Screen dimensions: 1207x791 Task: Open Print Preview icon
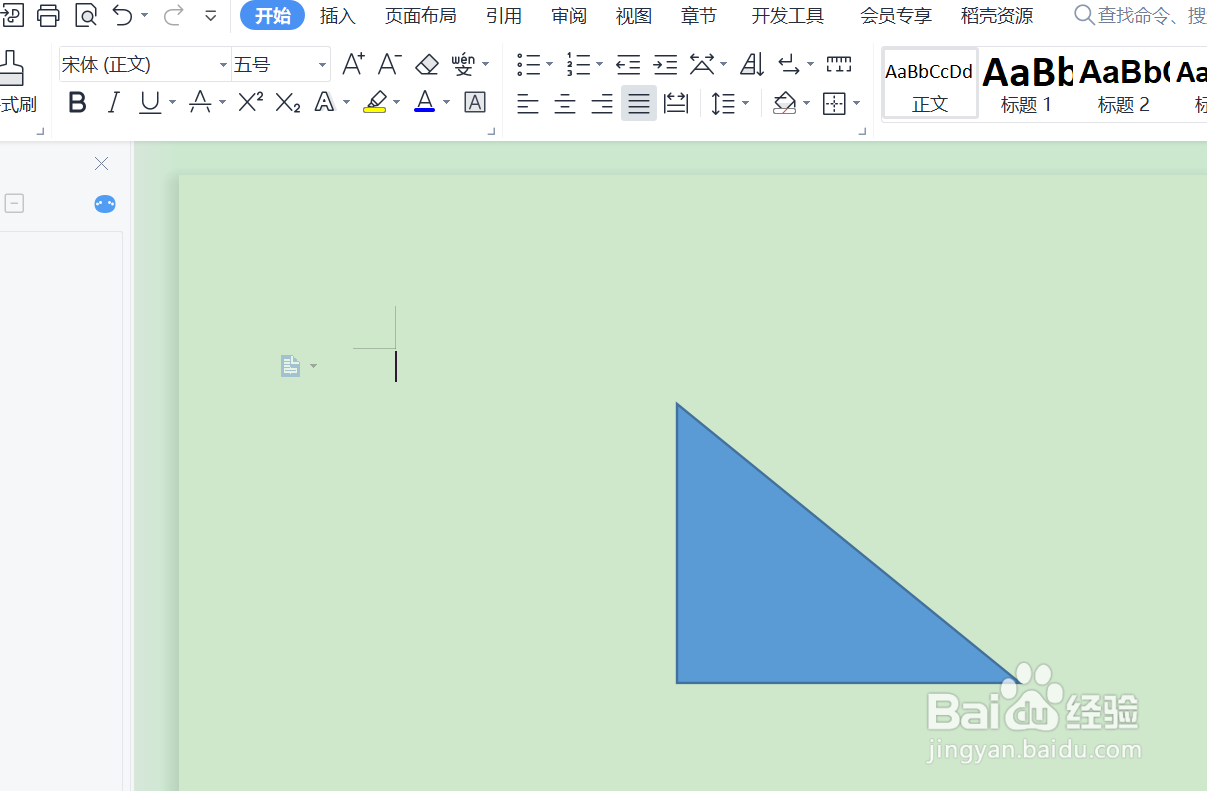click(x=86, y=15)
